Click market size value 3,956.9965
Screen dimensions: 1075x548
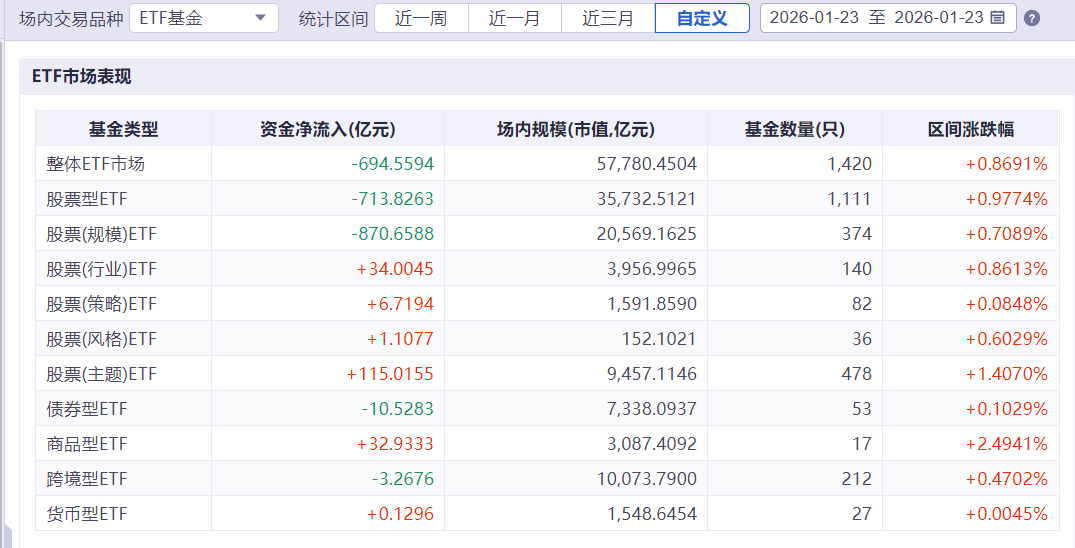[x=652, y=269]
